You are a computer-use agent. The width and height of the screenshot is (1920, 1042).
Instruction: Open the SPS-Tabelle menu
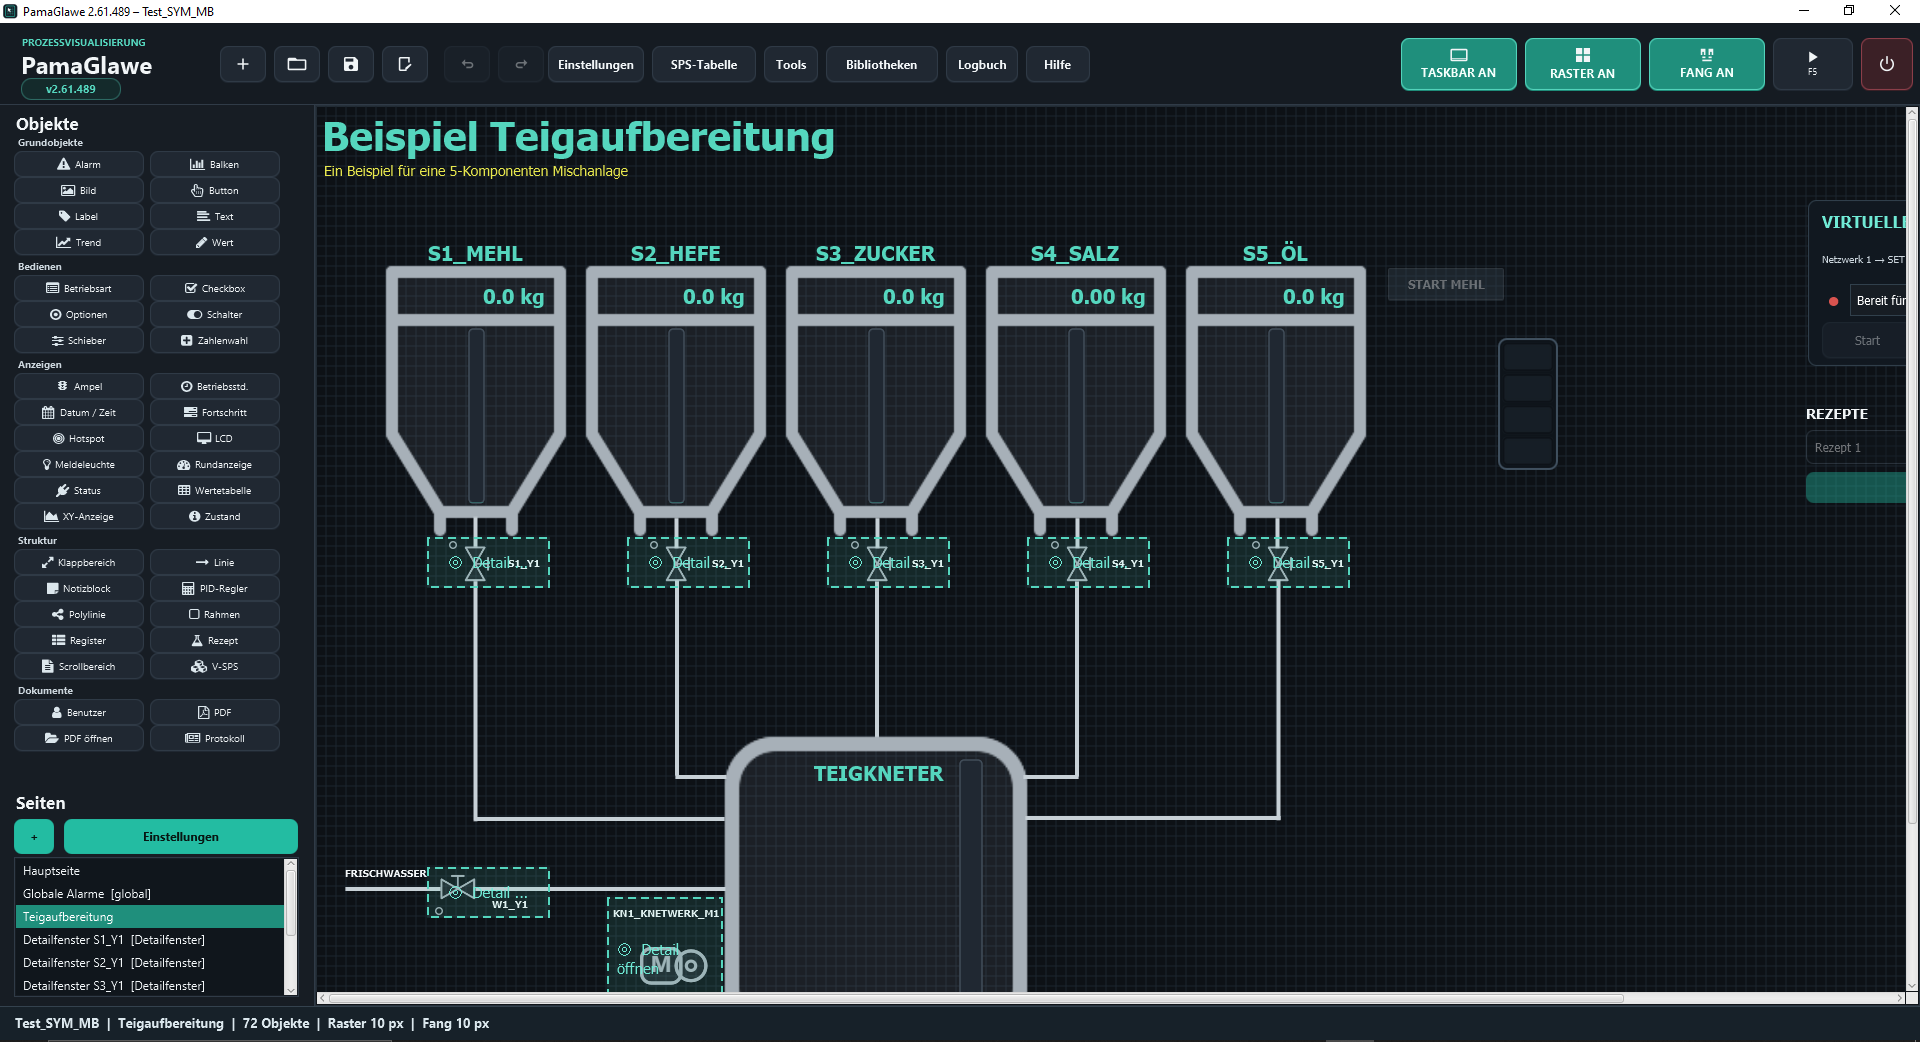click(704, 65)
